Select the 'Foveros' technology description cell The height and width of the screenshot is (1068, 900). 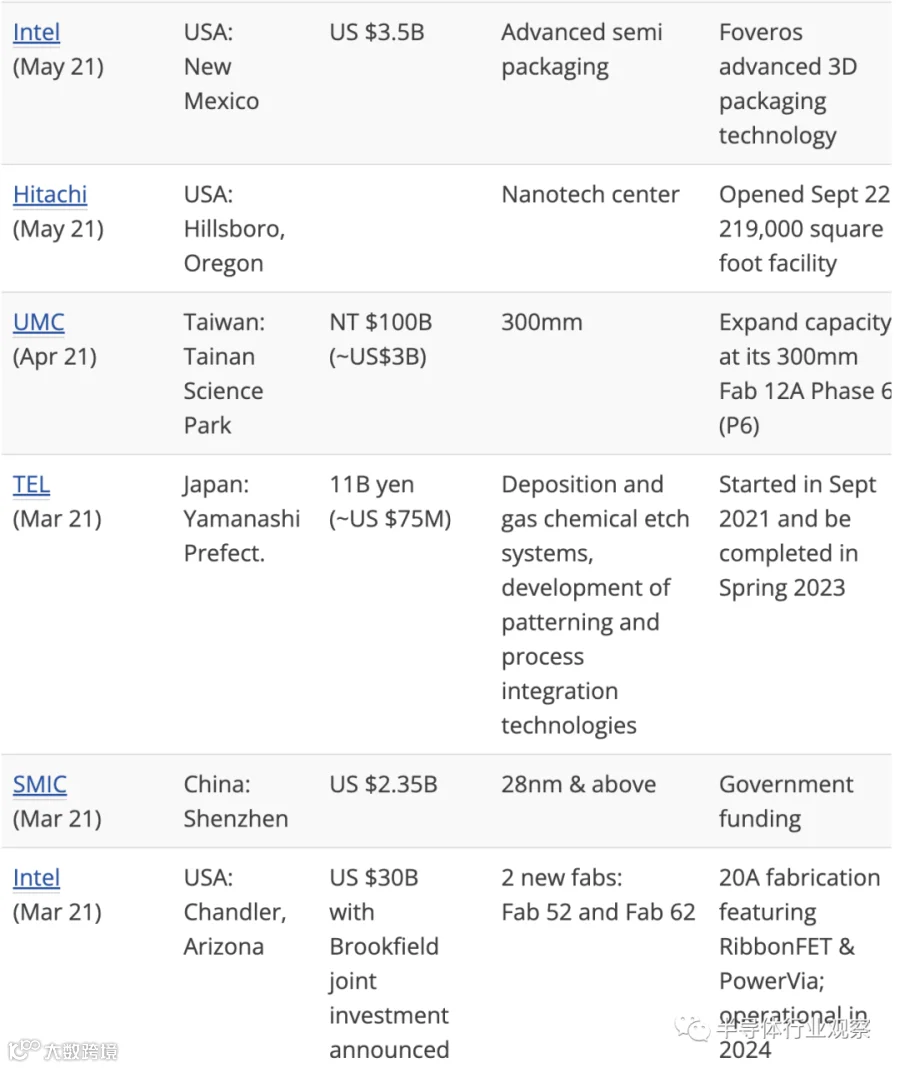point(788,84)
